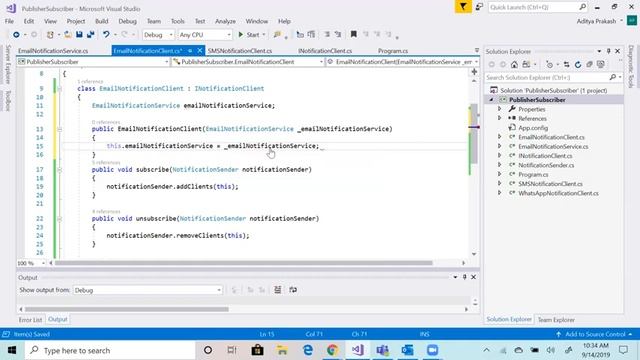Click the Save All toolbar icon
640x360 pixels.
90,35
